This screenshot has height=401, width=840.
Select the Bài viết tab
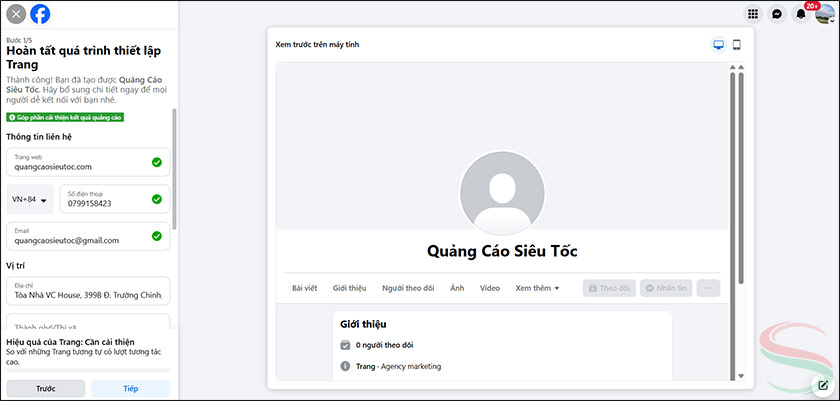(304, 288)
